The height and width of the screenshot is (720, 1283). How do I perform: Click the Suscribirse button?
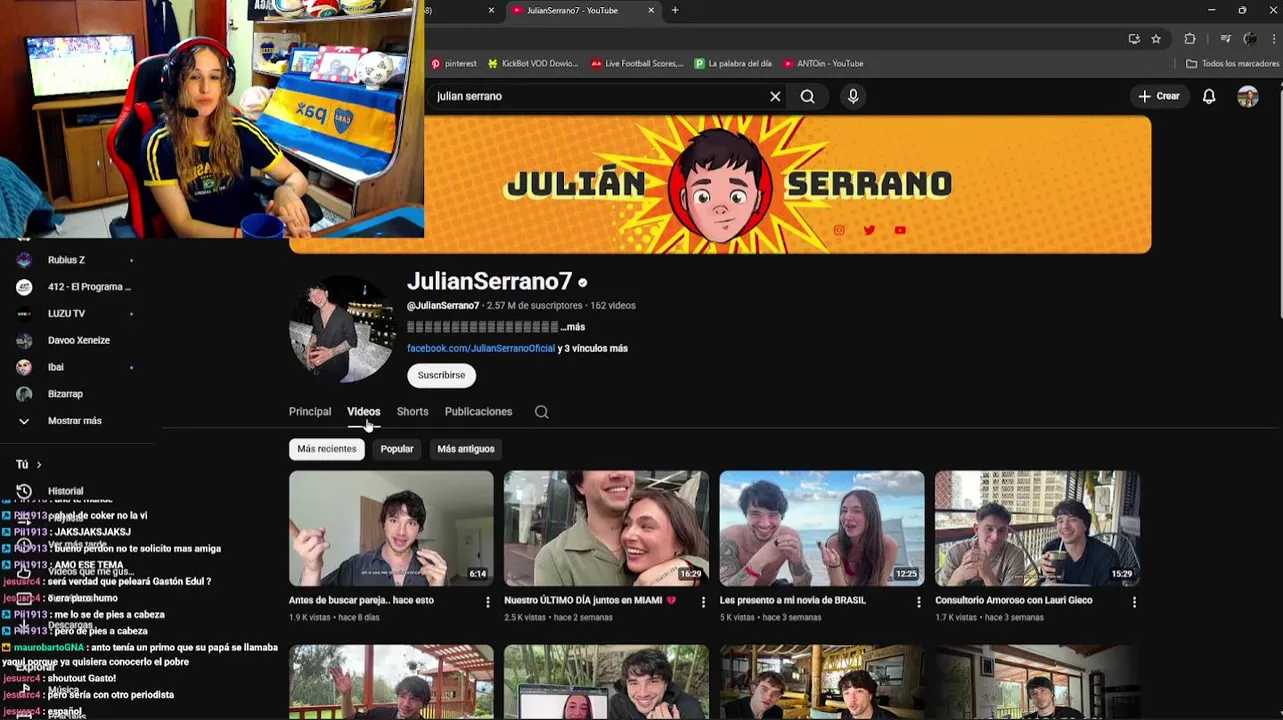point(441,375)
